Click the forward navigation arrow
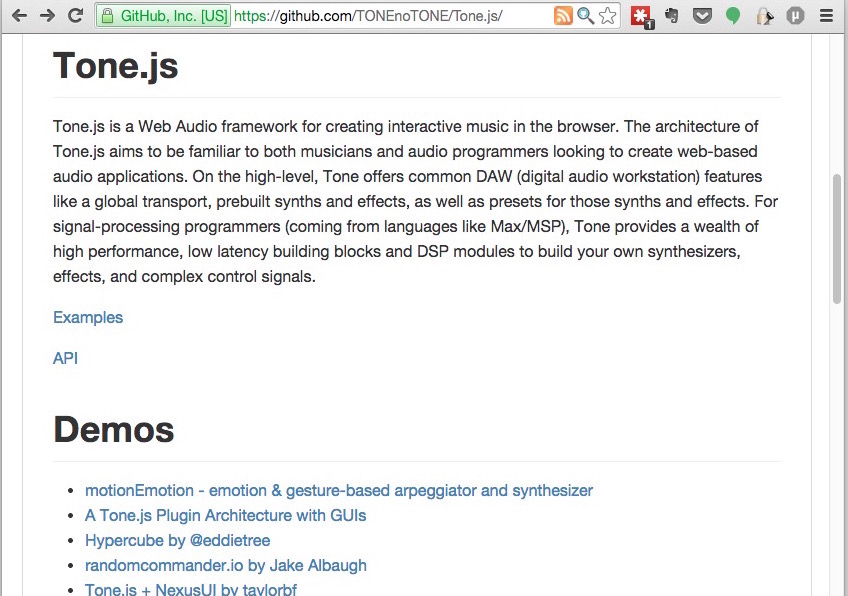Image resolution: width=848 pixels, height=596 pixels. 47,16
